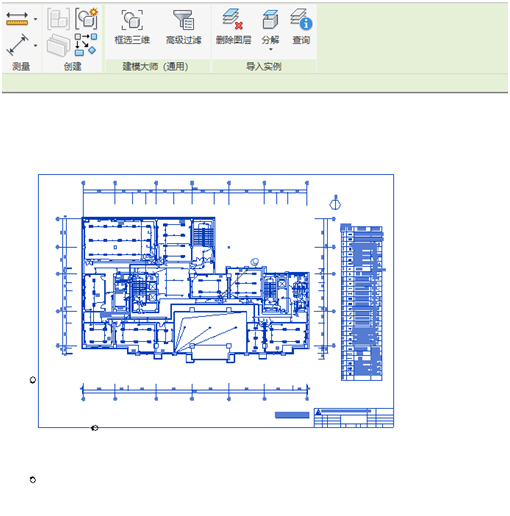Viewport: 510px width, 516px height.
Task: Click the north arrow symbol on the drawing
Action: click(x=335, y=203)
